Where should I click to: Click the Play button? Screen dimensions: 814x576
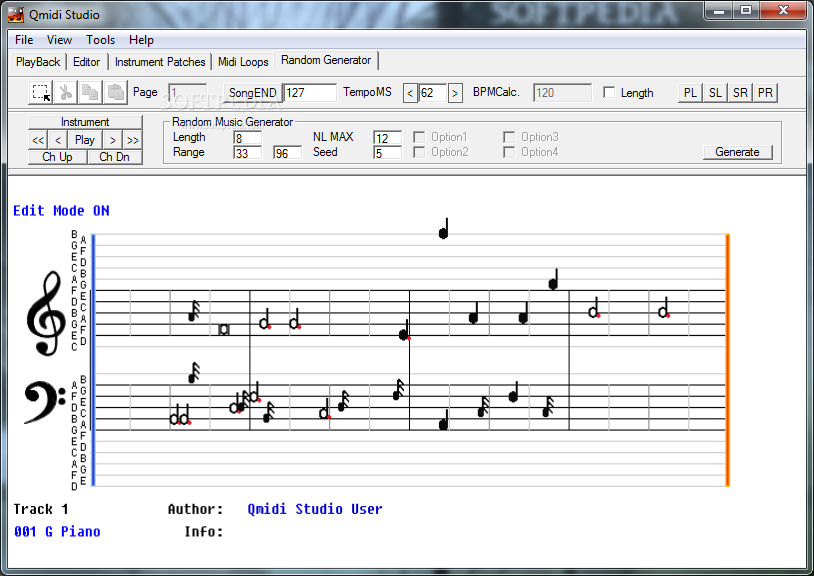(x=85, y=140)
